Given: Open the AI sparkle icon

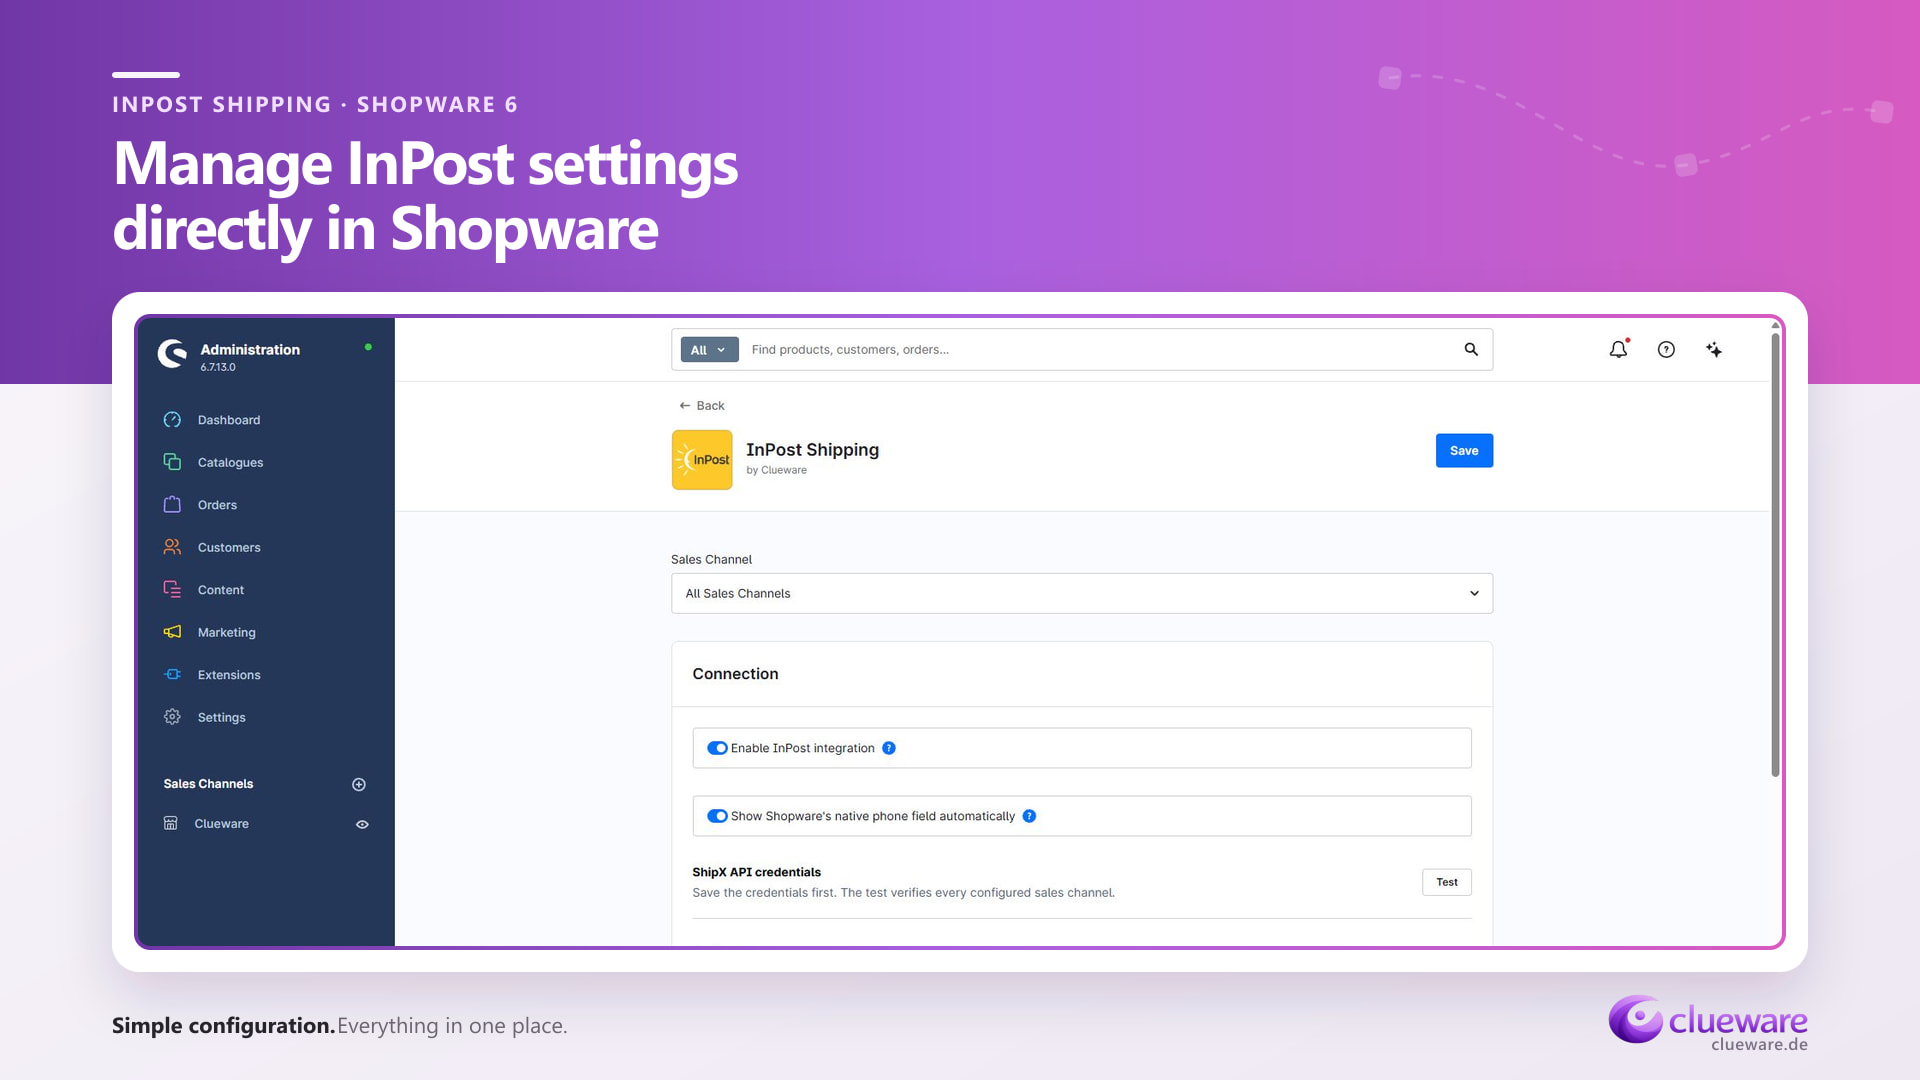Looking at the screenshot, I should click(x=1714, y=349).
